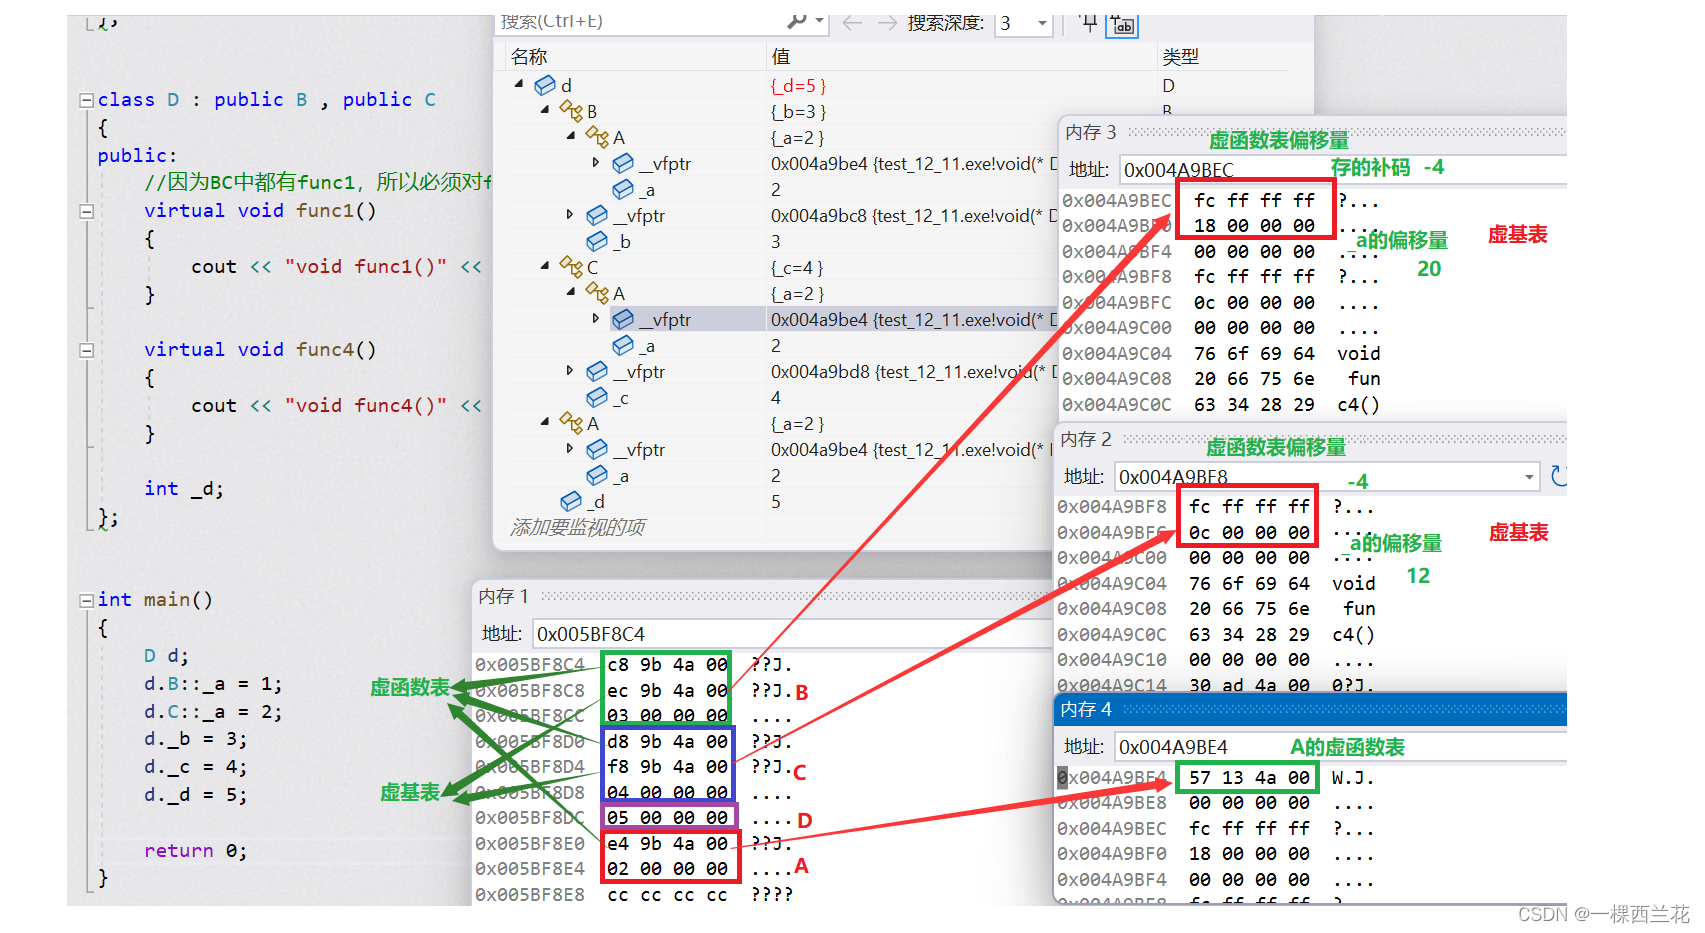Click the pin icon in the watch toolbar

point(1089,23)
